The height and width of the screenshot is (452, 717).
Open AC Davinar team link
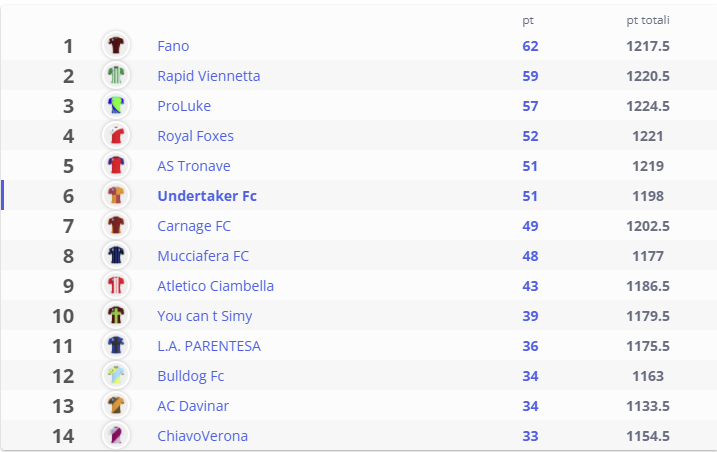click(193, 406)
